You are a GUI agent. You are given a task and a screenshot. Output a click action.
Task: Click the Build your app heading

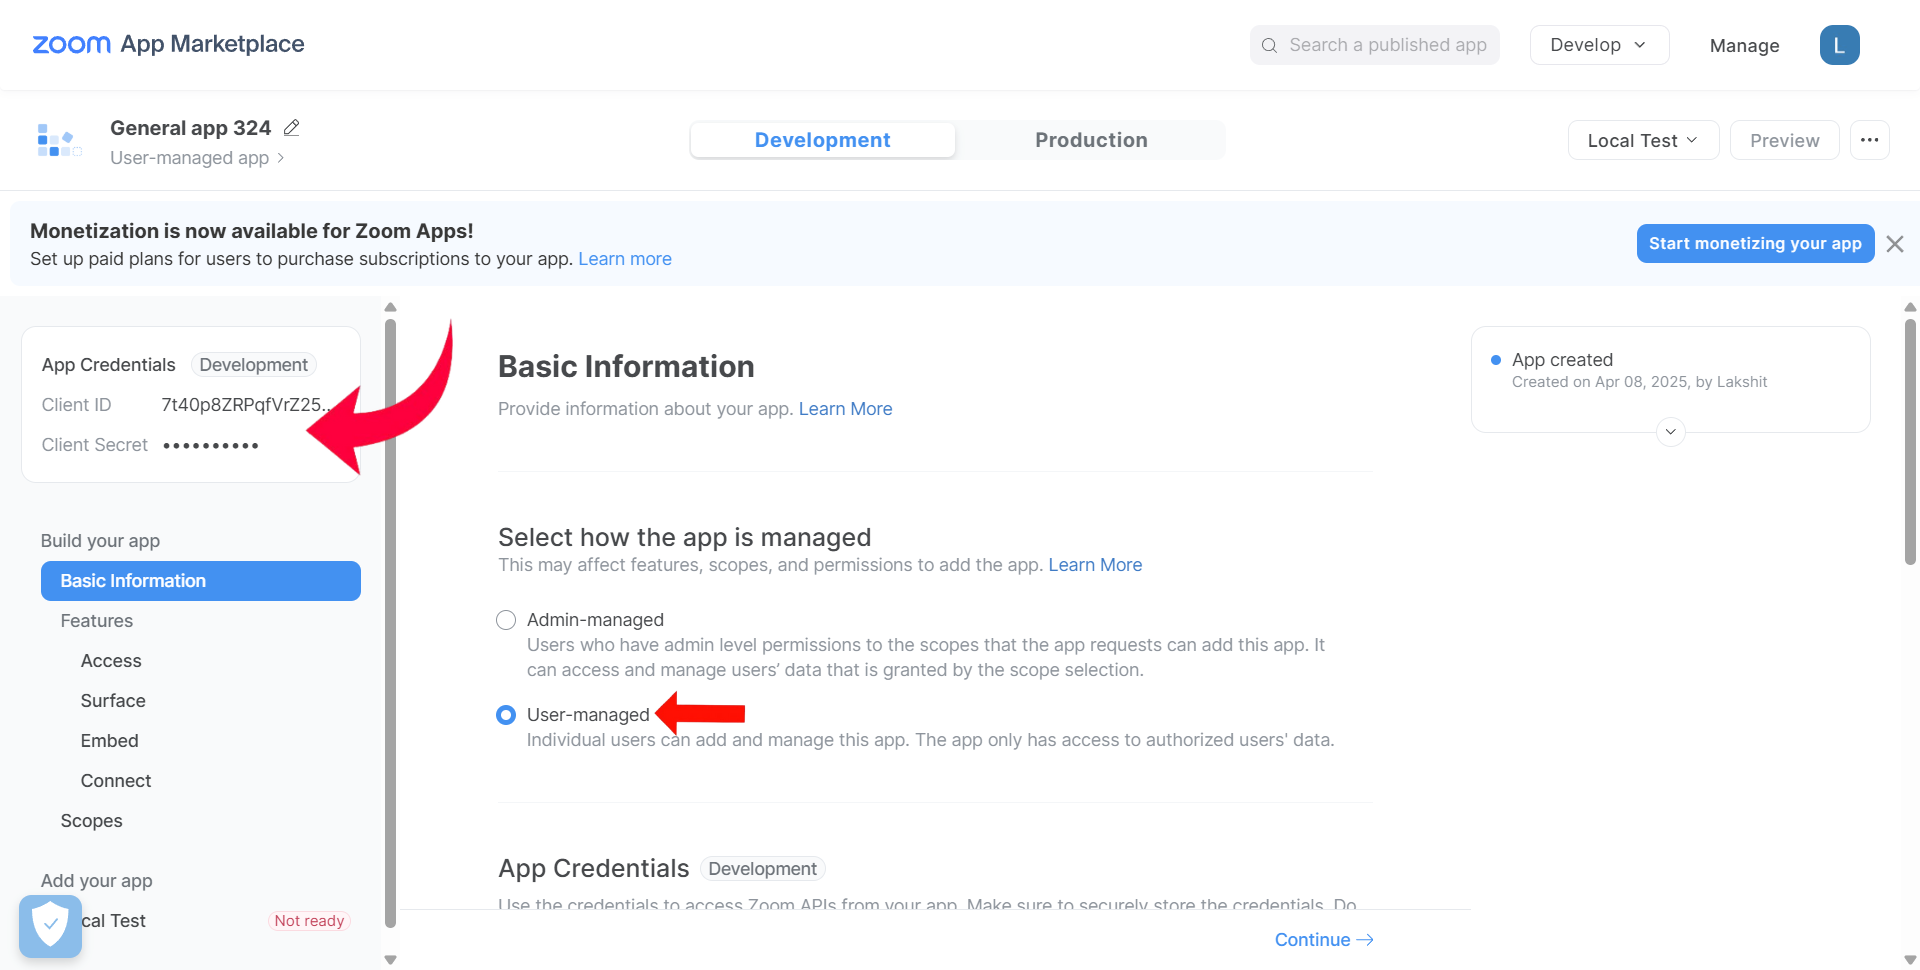pyautogui.click(x=100, y=541)
